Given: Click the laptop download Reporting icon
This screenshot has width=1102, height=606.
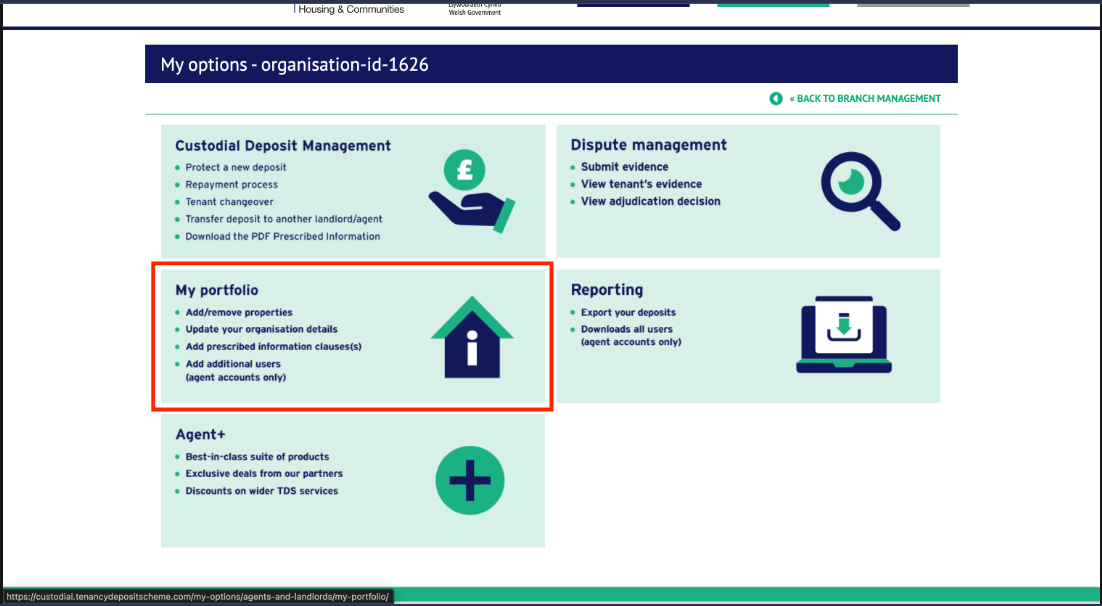Looking at the screenshot, I should coord(842,335).
